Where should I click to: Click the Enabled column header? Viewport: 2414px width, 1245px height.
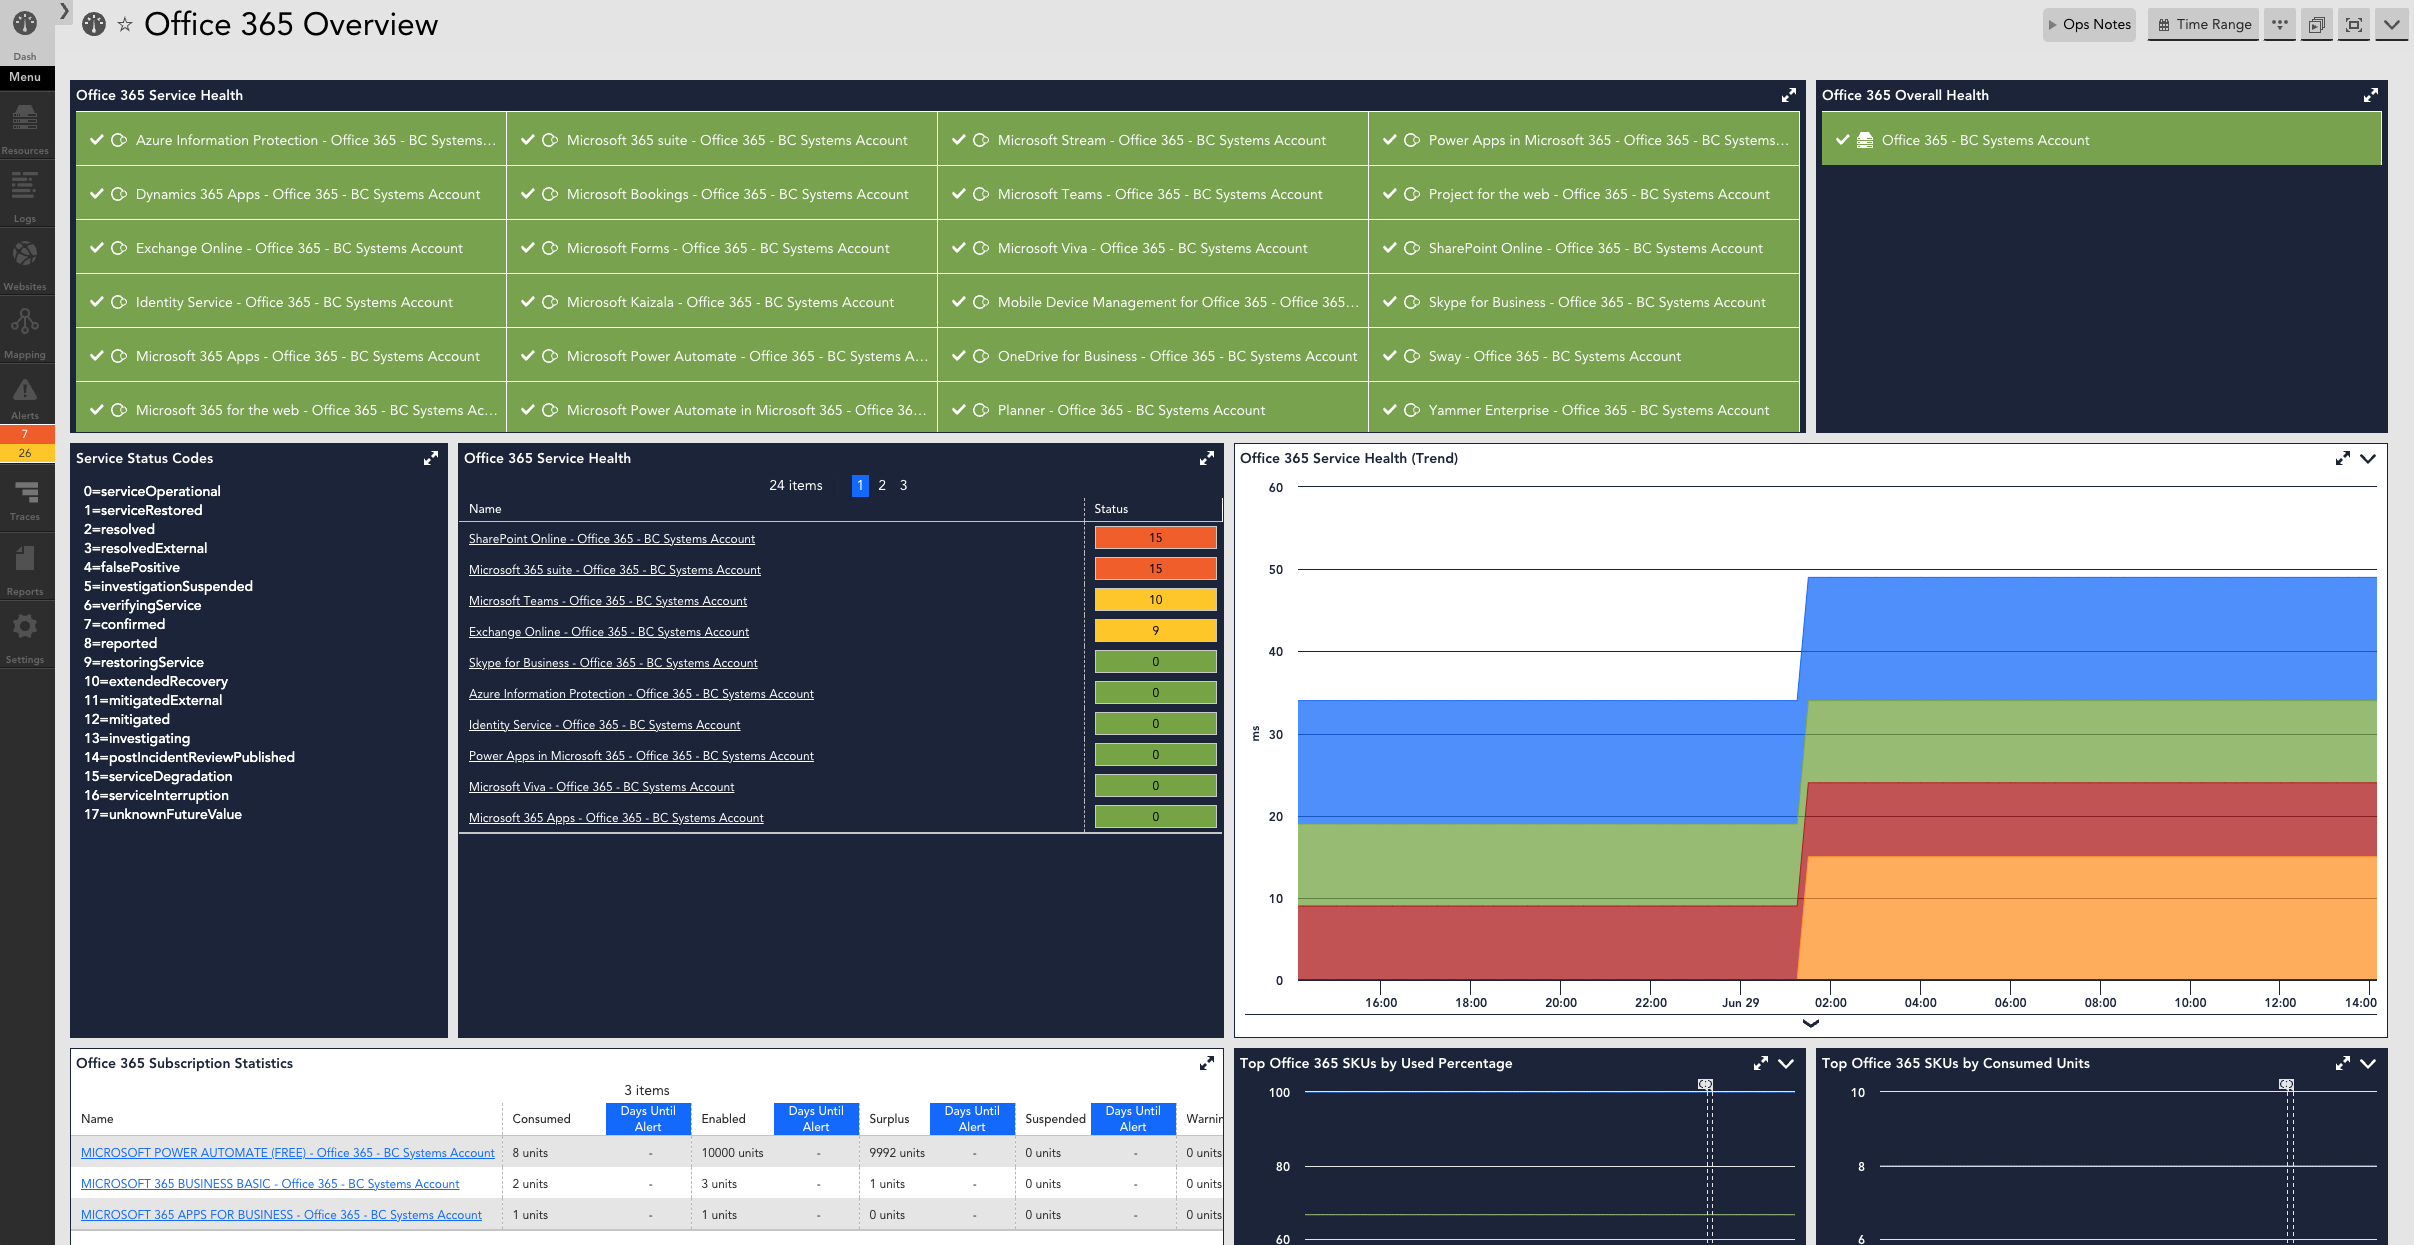click(x=723, y=1119)
